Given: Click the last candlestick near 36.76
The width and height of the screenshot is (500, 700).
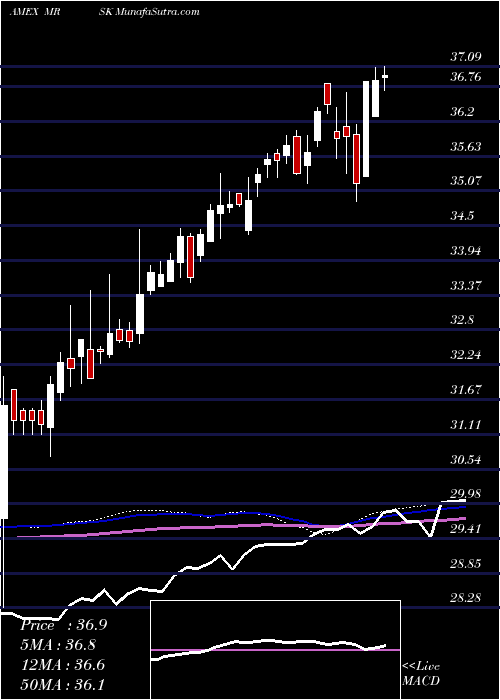Looking at the screenshot, I should tap(384, 77).
